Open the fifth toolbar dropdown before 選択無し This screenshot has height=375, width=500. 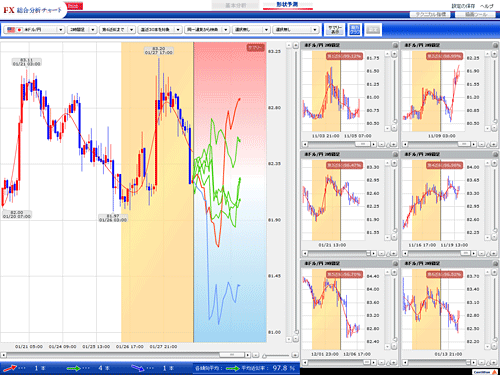[207, 30]
